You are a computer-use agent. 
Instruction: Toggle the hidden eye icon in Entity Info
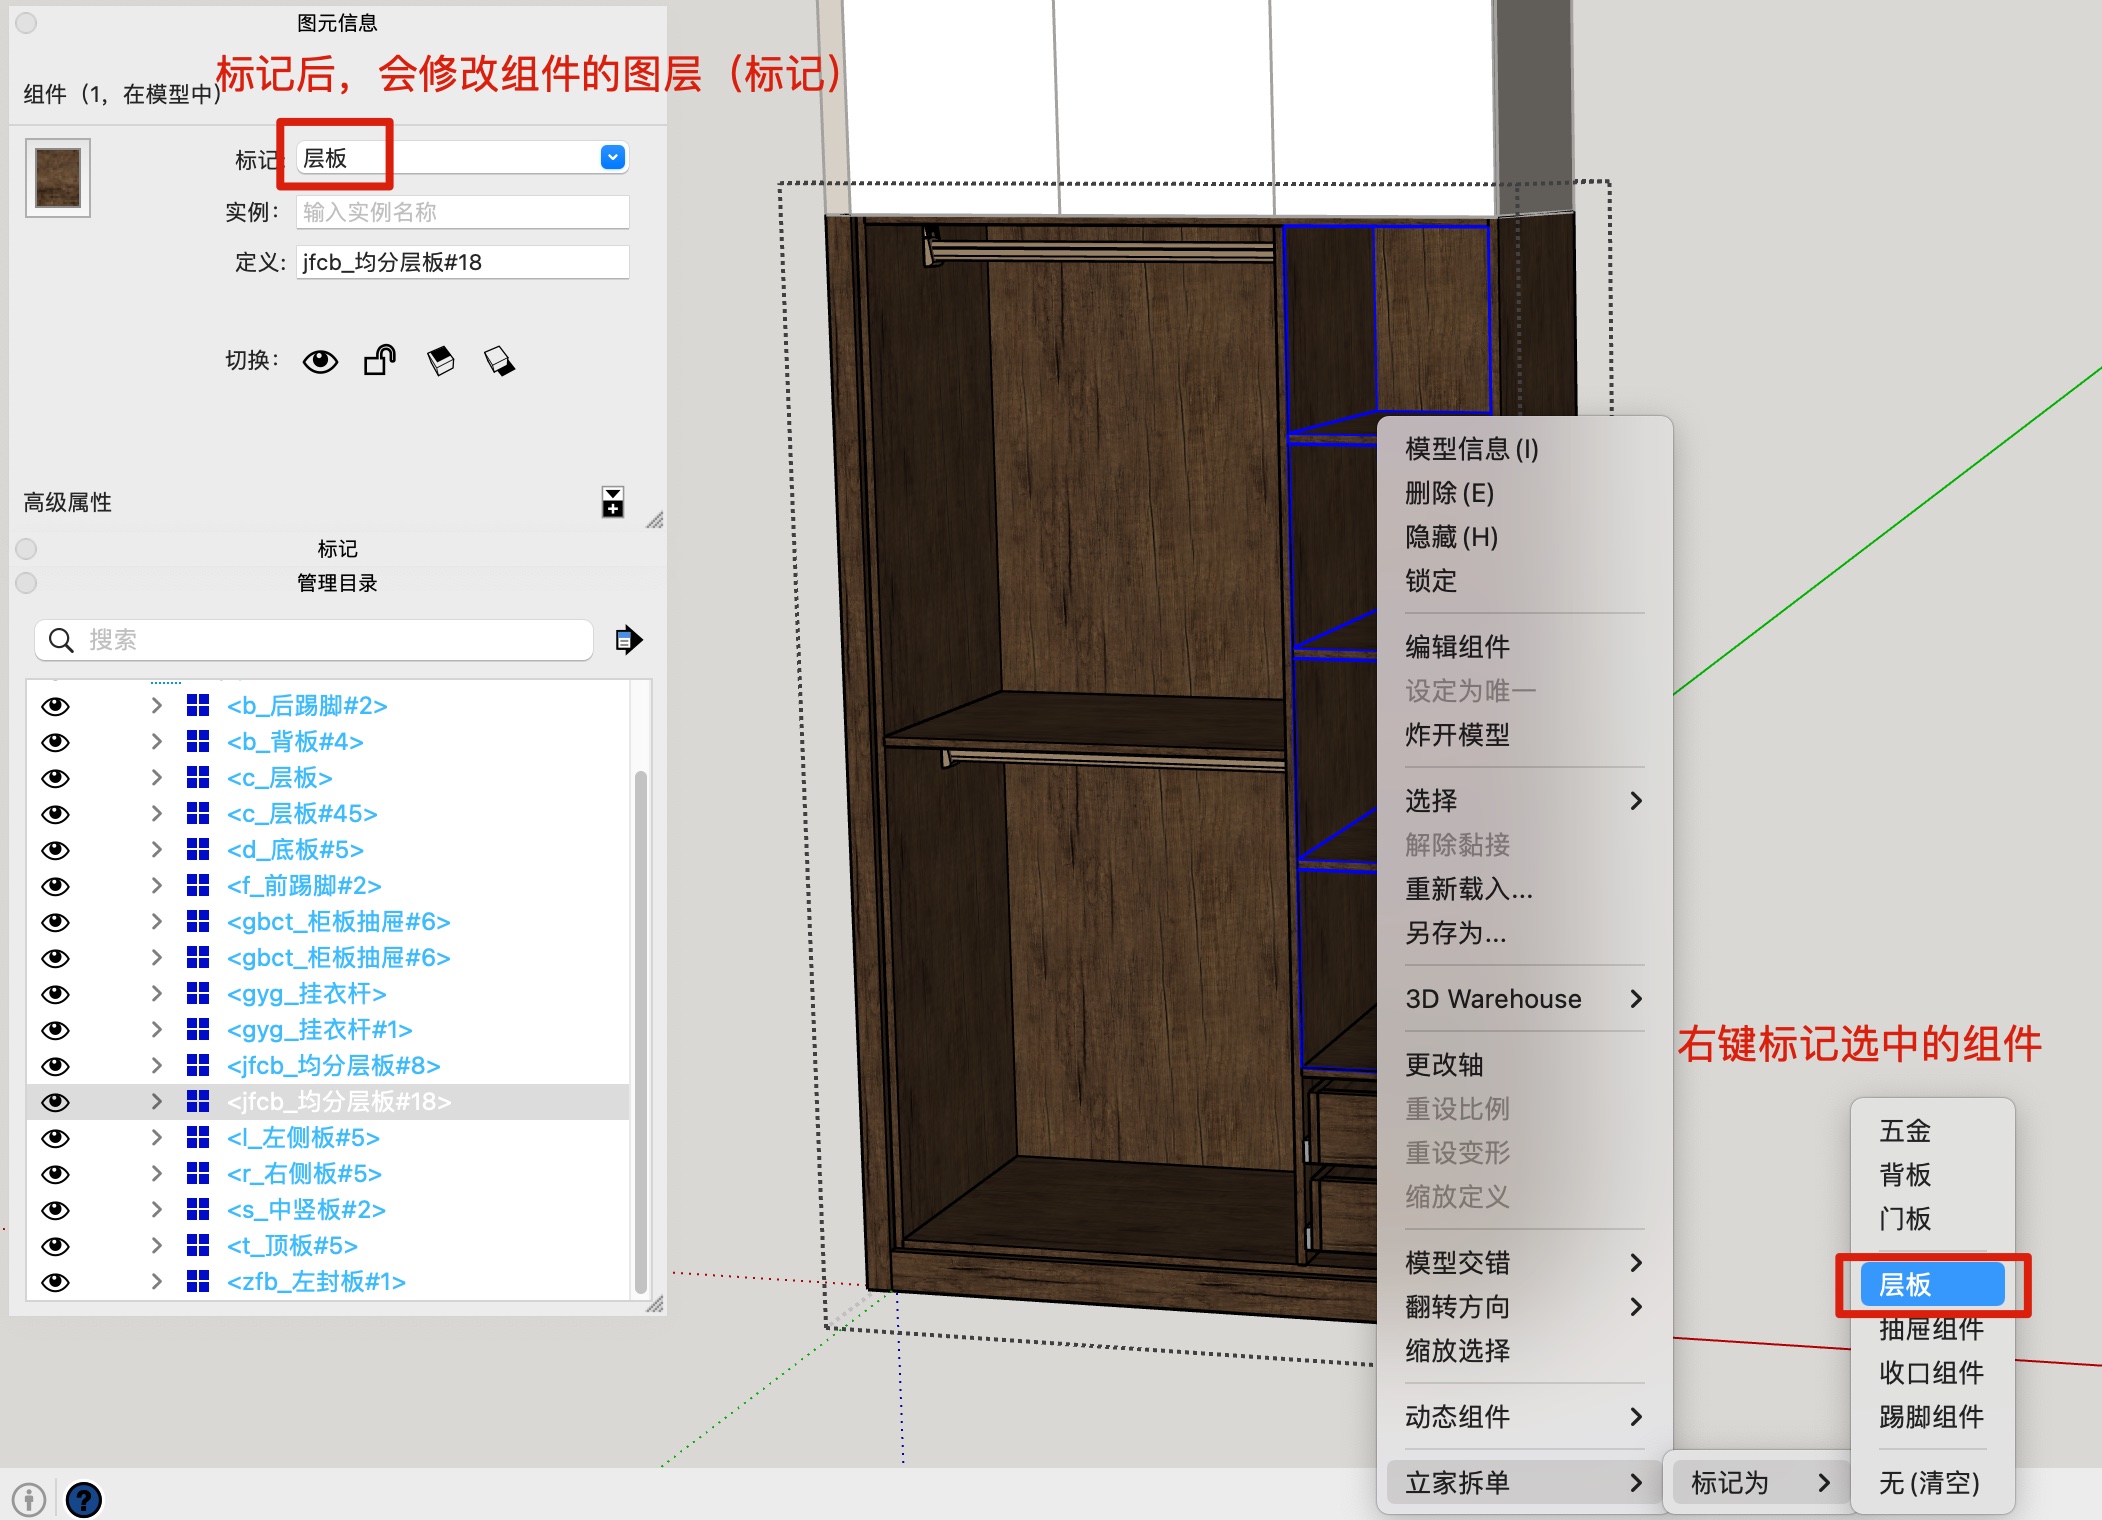(x=320, y=361)
